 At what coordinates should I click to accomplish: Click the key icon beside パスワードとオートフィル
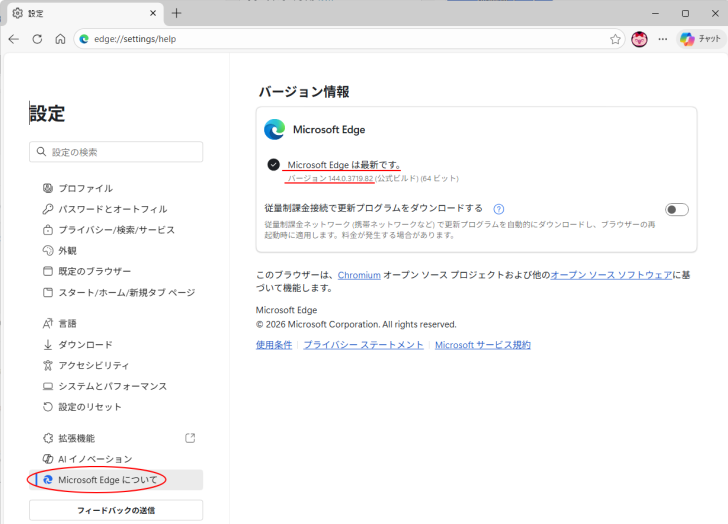[x=48, y=209]
